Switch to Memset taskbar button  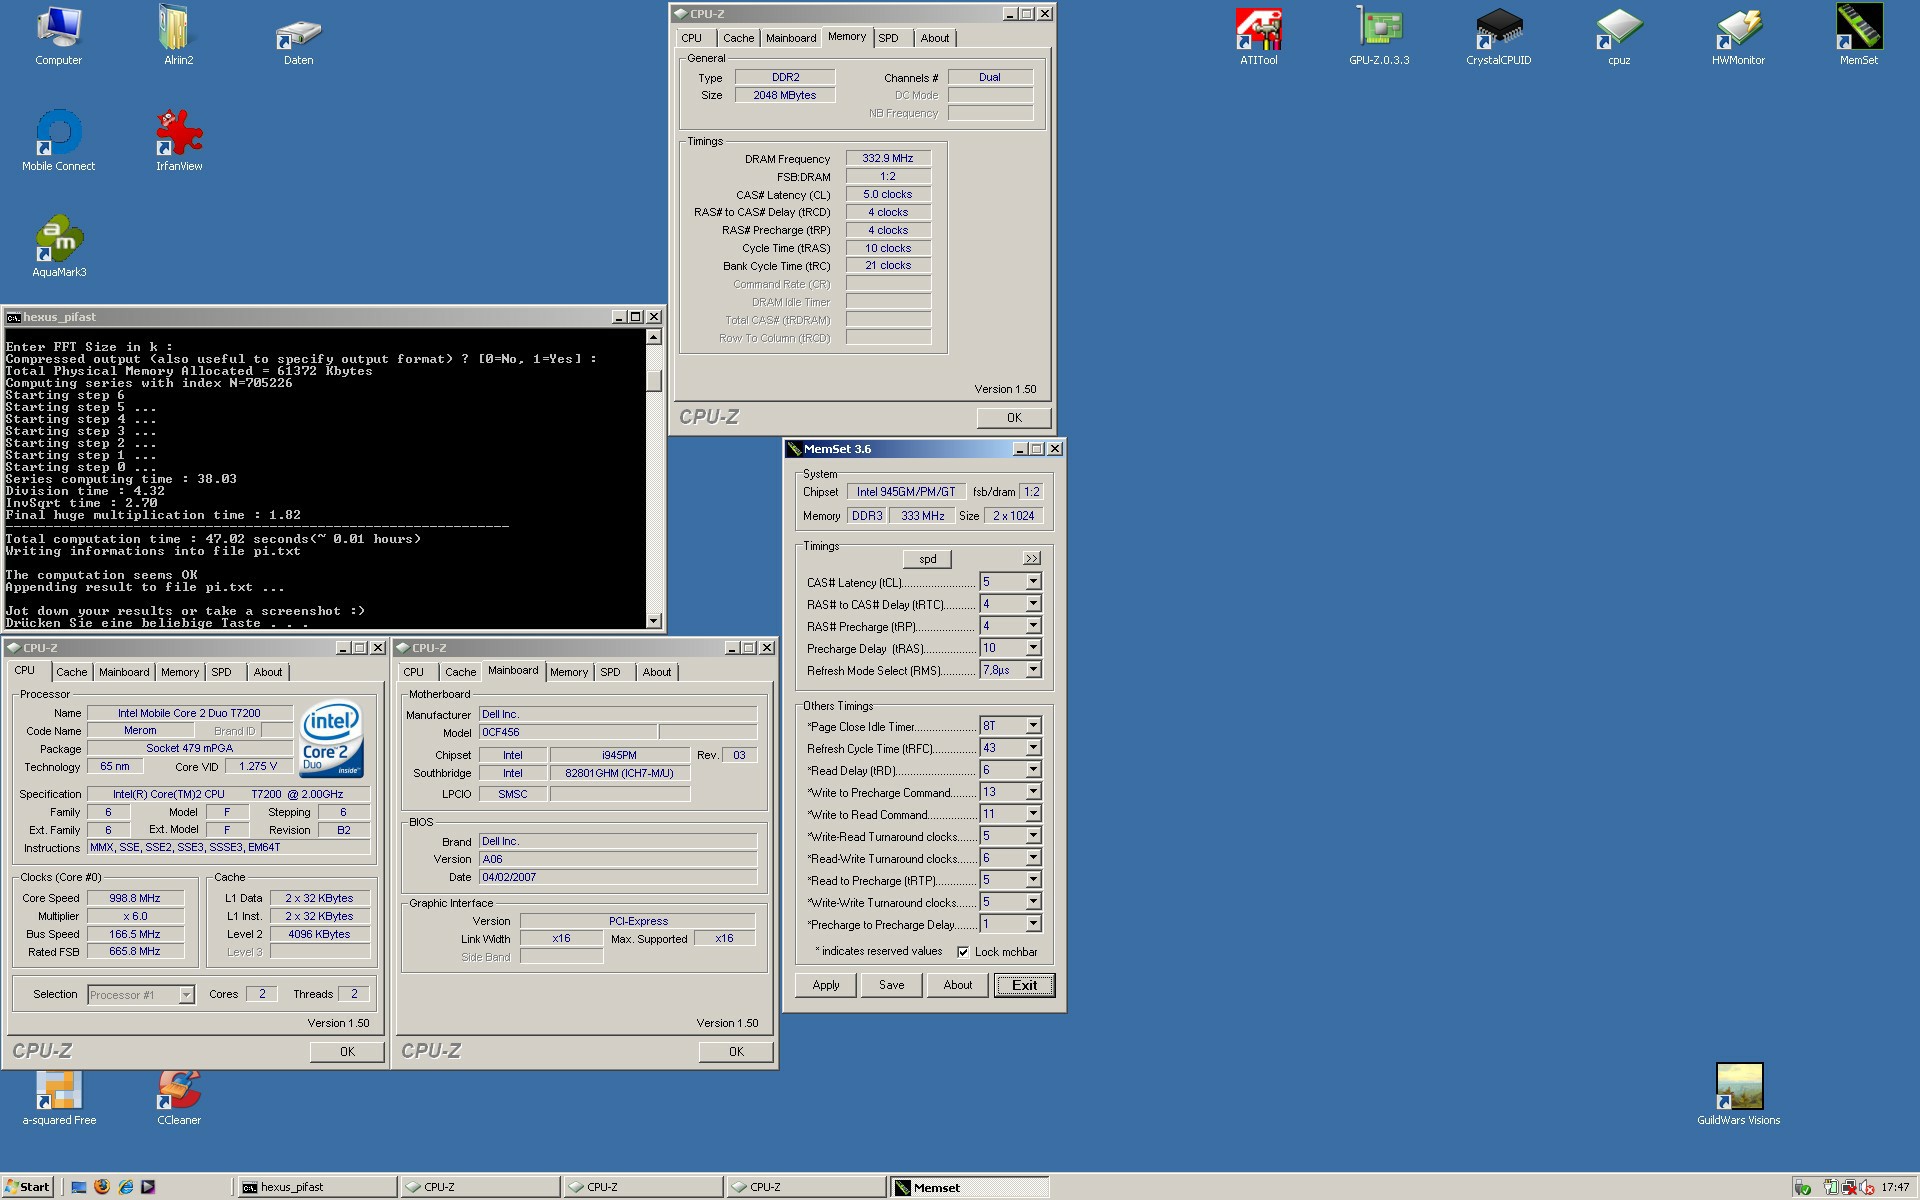pos(969,1187)
